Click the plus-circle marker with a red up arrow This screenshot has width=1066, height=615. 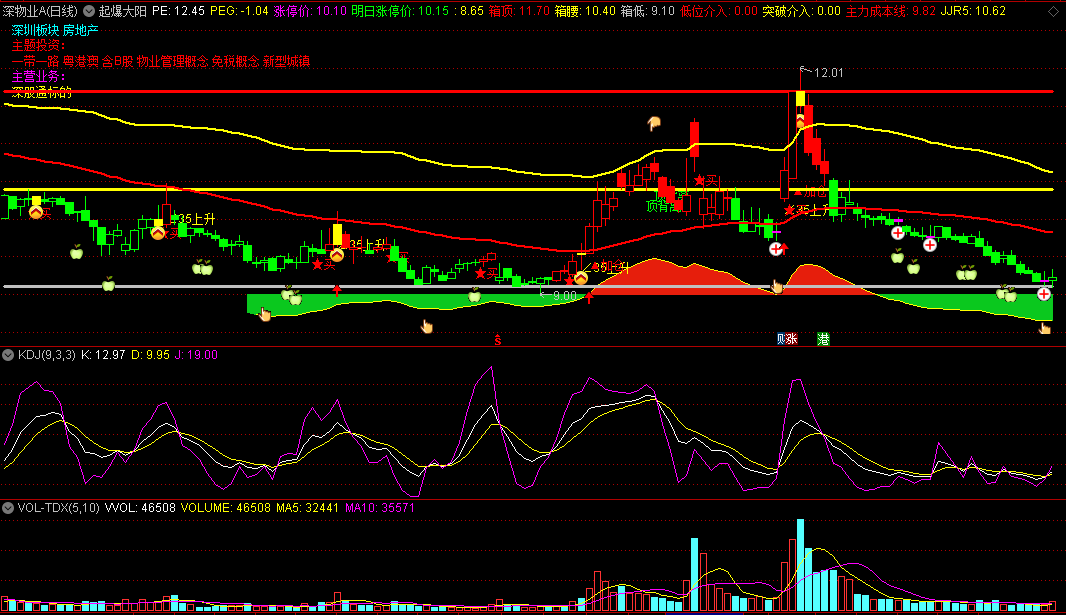(x=776, y=249)
